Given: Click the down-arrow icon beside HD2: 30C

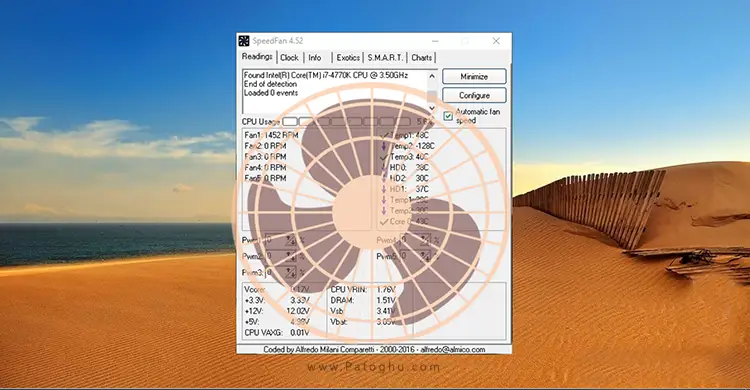Looking at the screenshot, I should coord(384,178).
